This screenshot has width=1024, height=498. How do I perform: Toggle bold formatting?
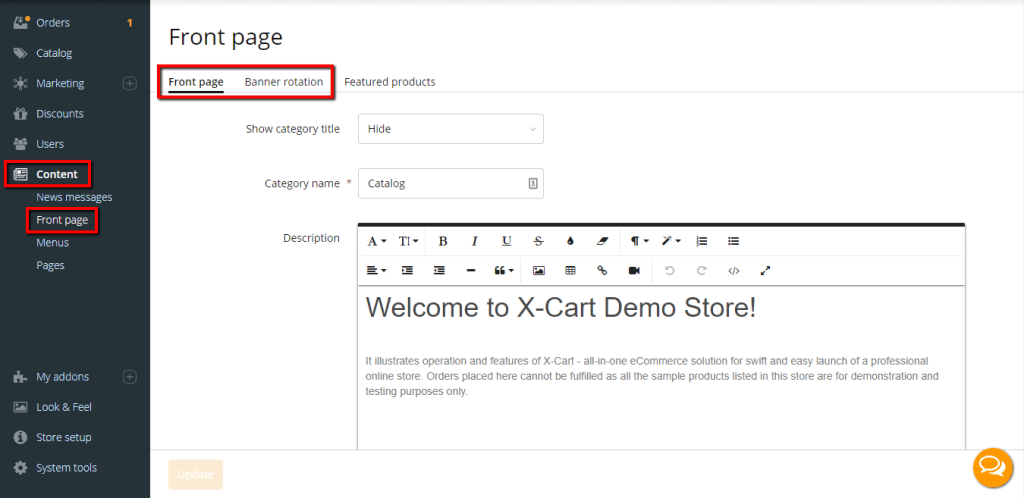[x=443, y=241]
